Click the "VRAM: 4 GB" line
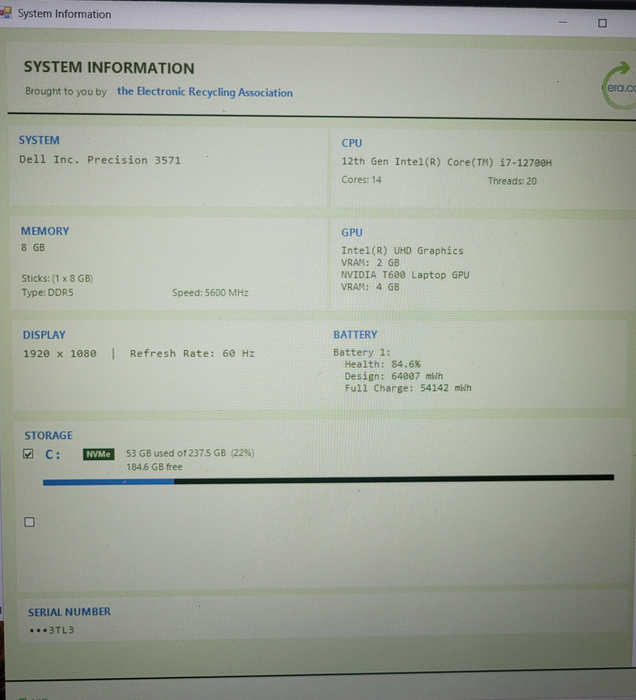The image size is (636, 700). click(x=370, y=287)
